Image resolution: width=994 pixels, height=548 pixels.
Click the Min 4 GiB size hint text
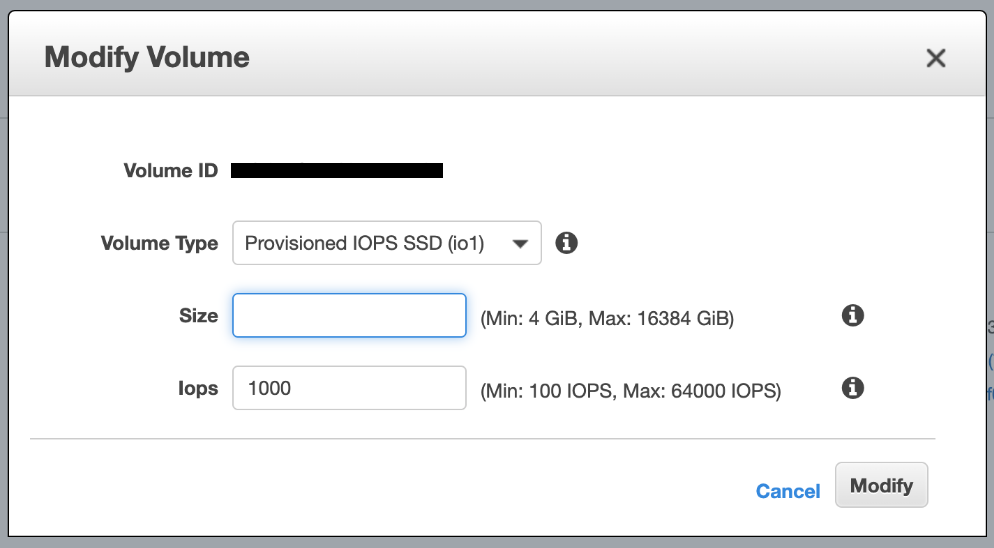[607, 318]
